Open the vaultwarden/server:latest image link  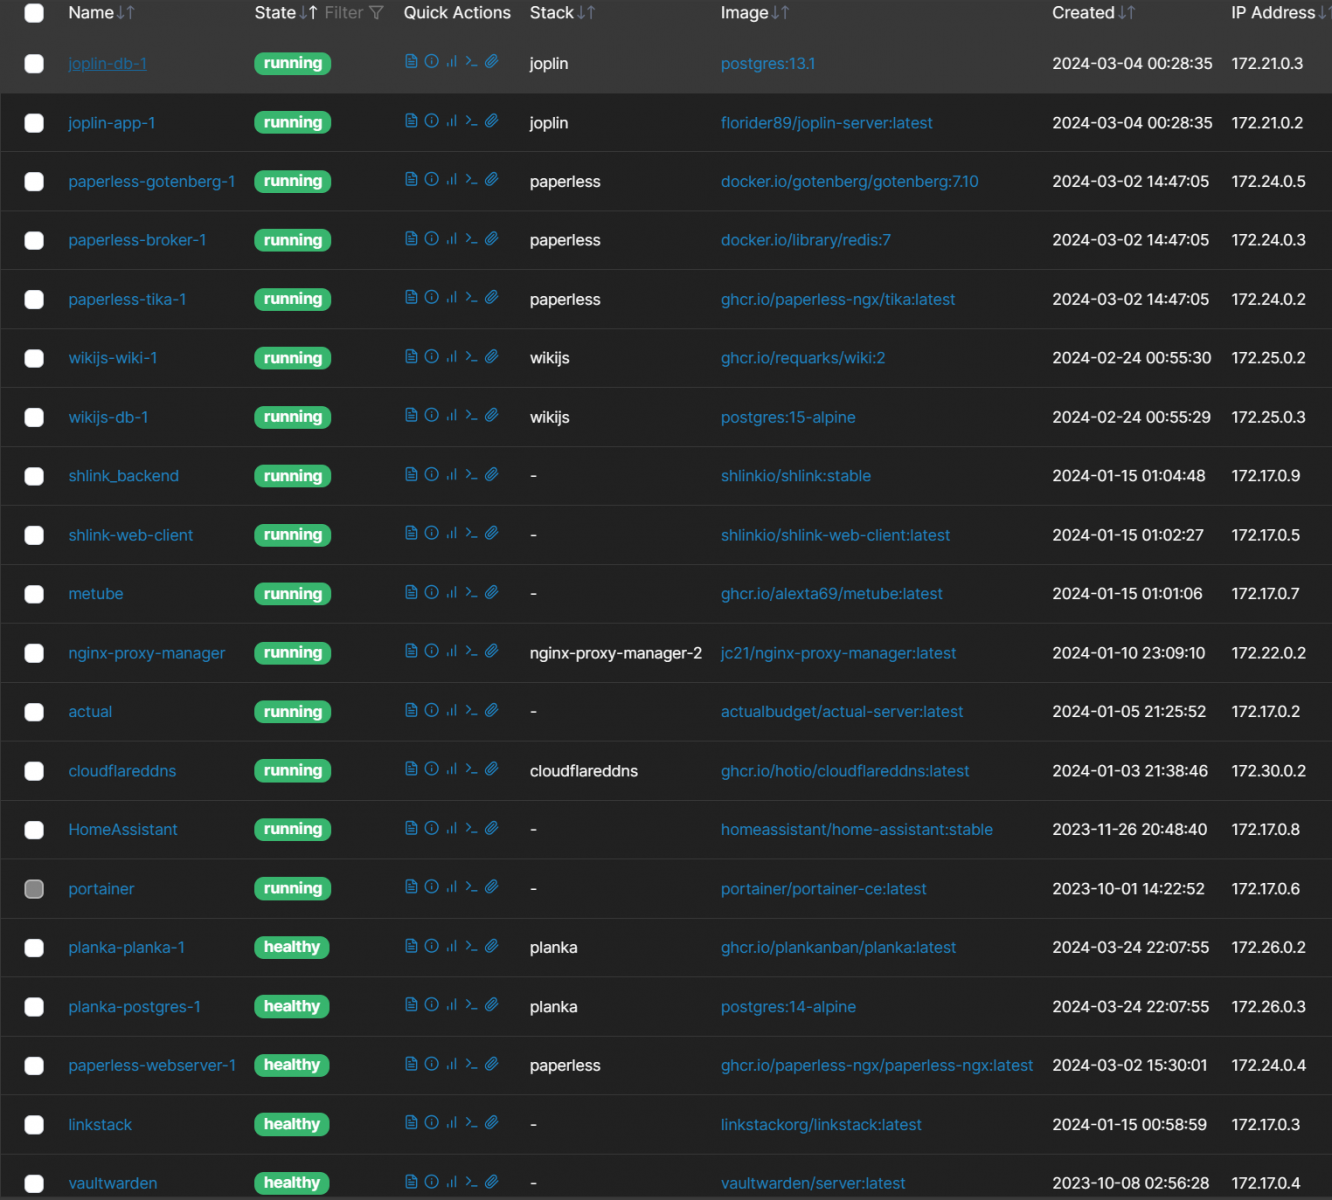tap(813, 1184)
